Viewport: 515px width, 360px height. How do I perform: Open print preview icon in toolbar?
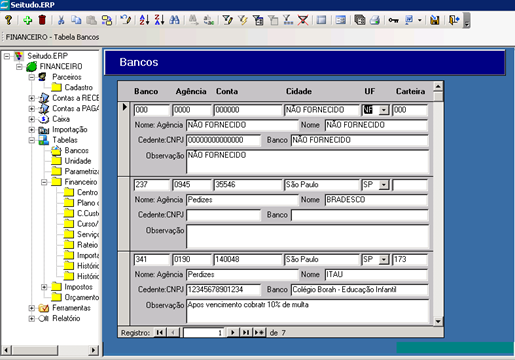[359, 20]
